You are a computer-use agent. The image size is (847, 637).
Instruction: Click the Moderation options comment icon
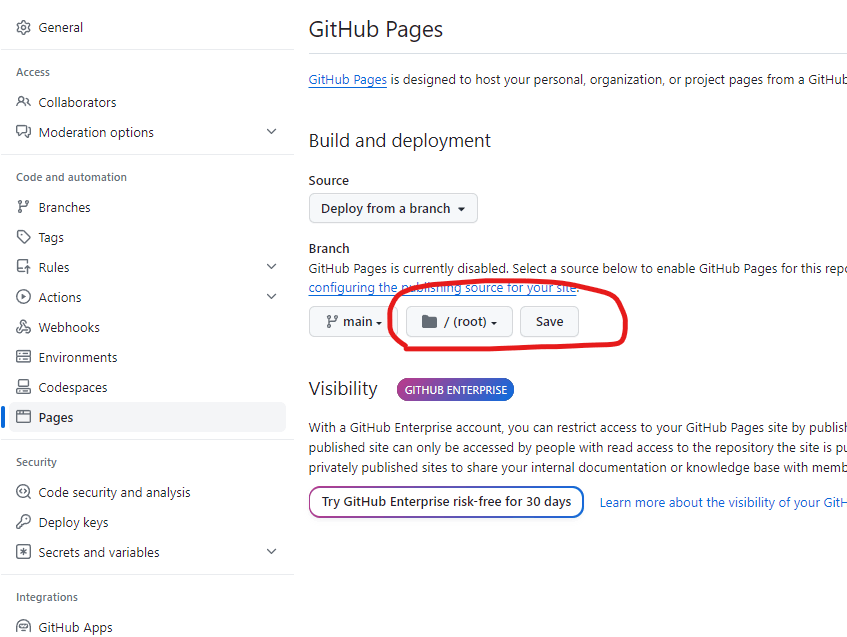(23, 132)
